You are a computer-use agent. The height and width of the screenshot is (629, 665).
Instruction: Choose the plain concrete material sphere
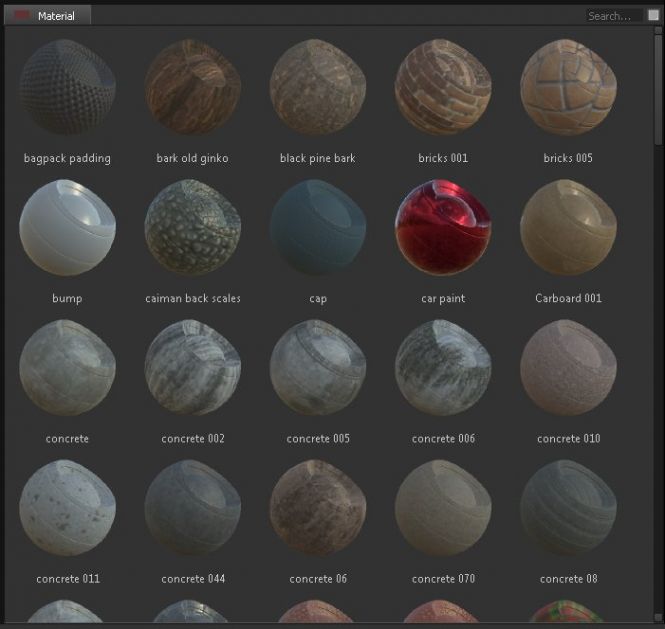pyautogui.click(x=67, y=368)
